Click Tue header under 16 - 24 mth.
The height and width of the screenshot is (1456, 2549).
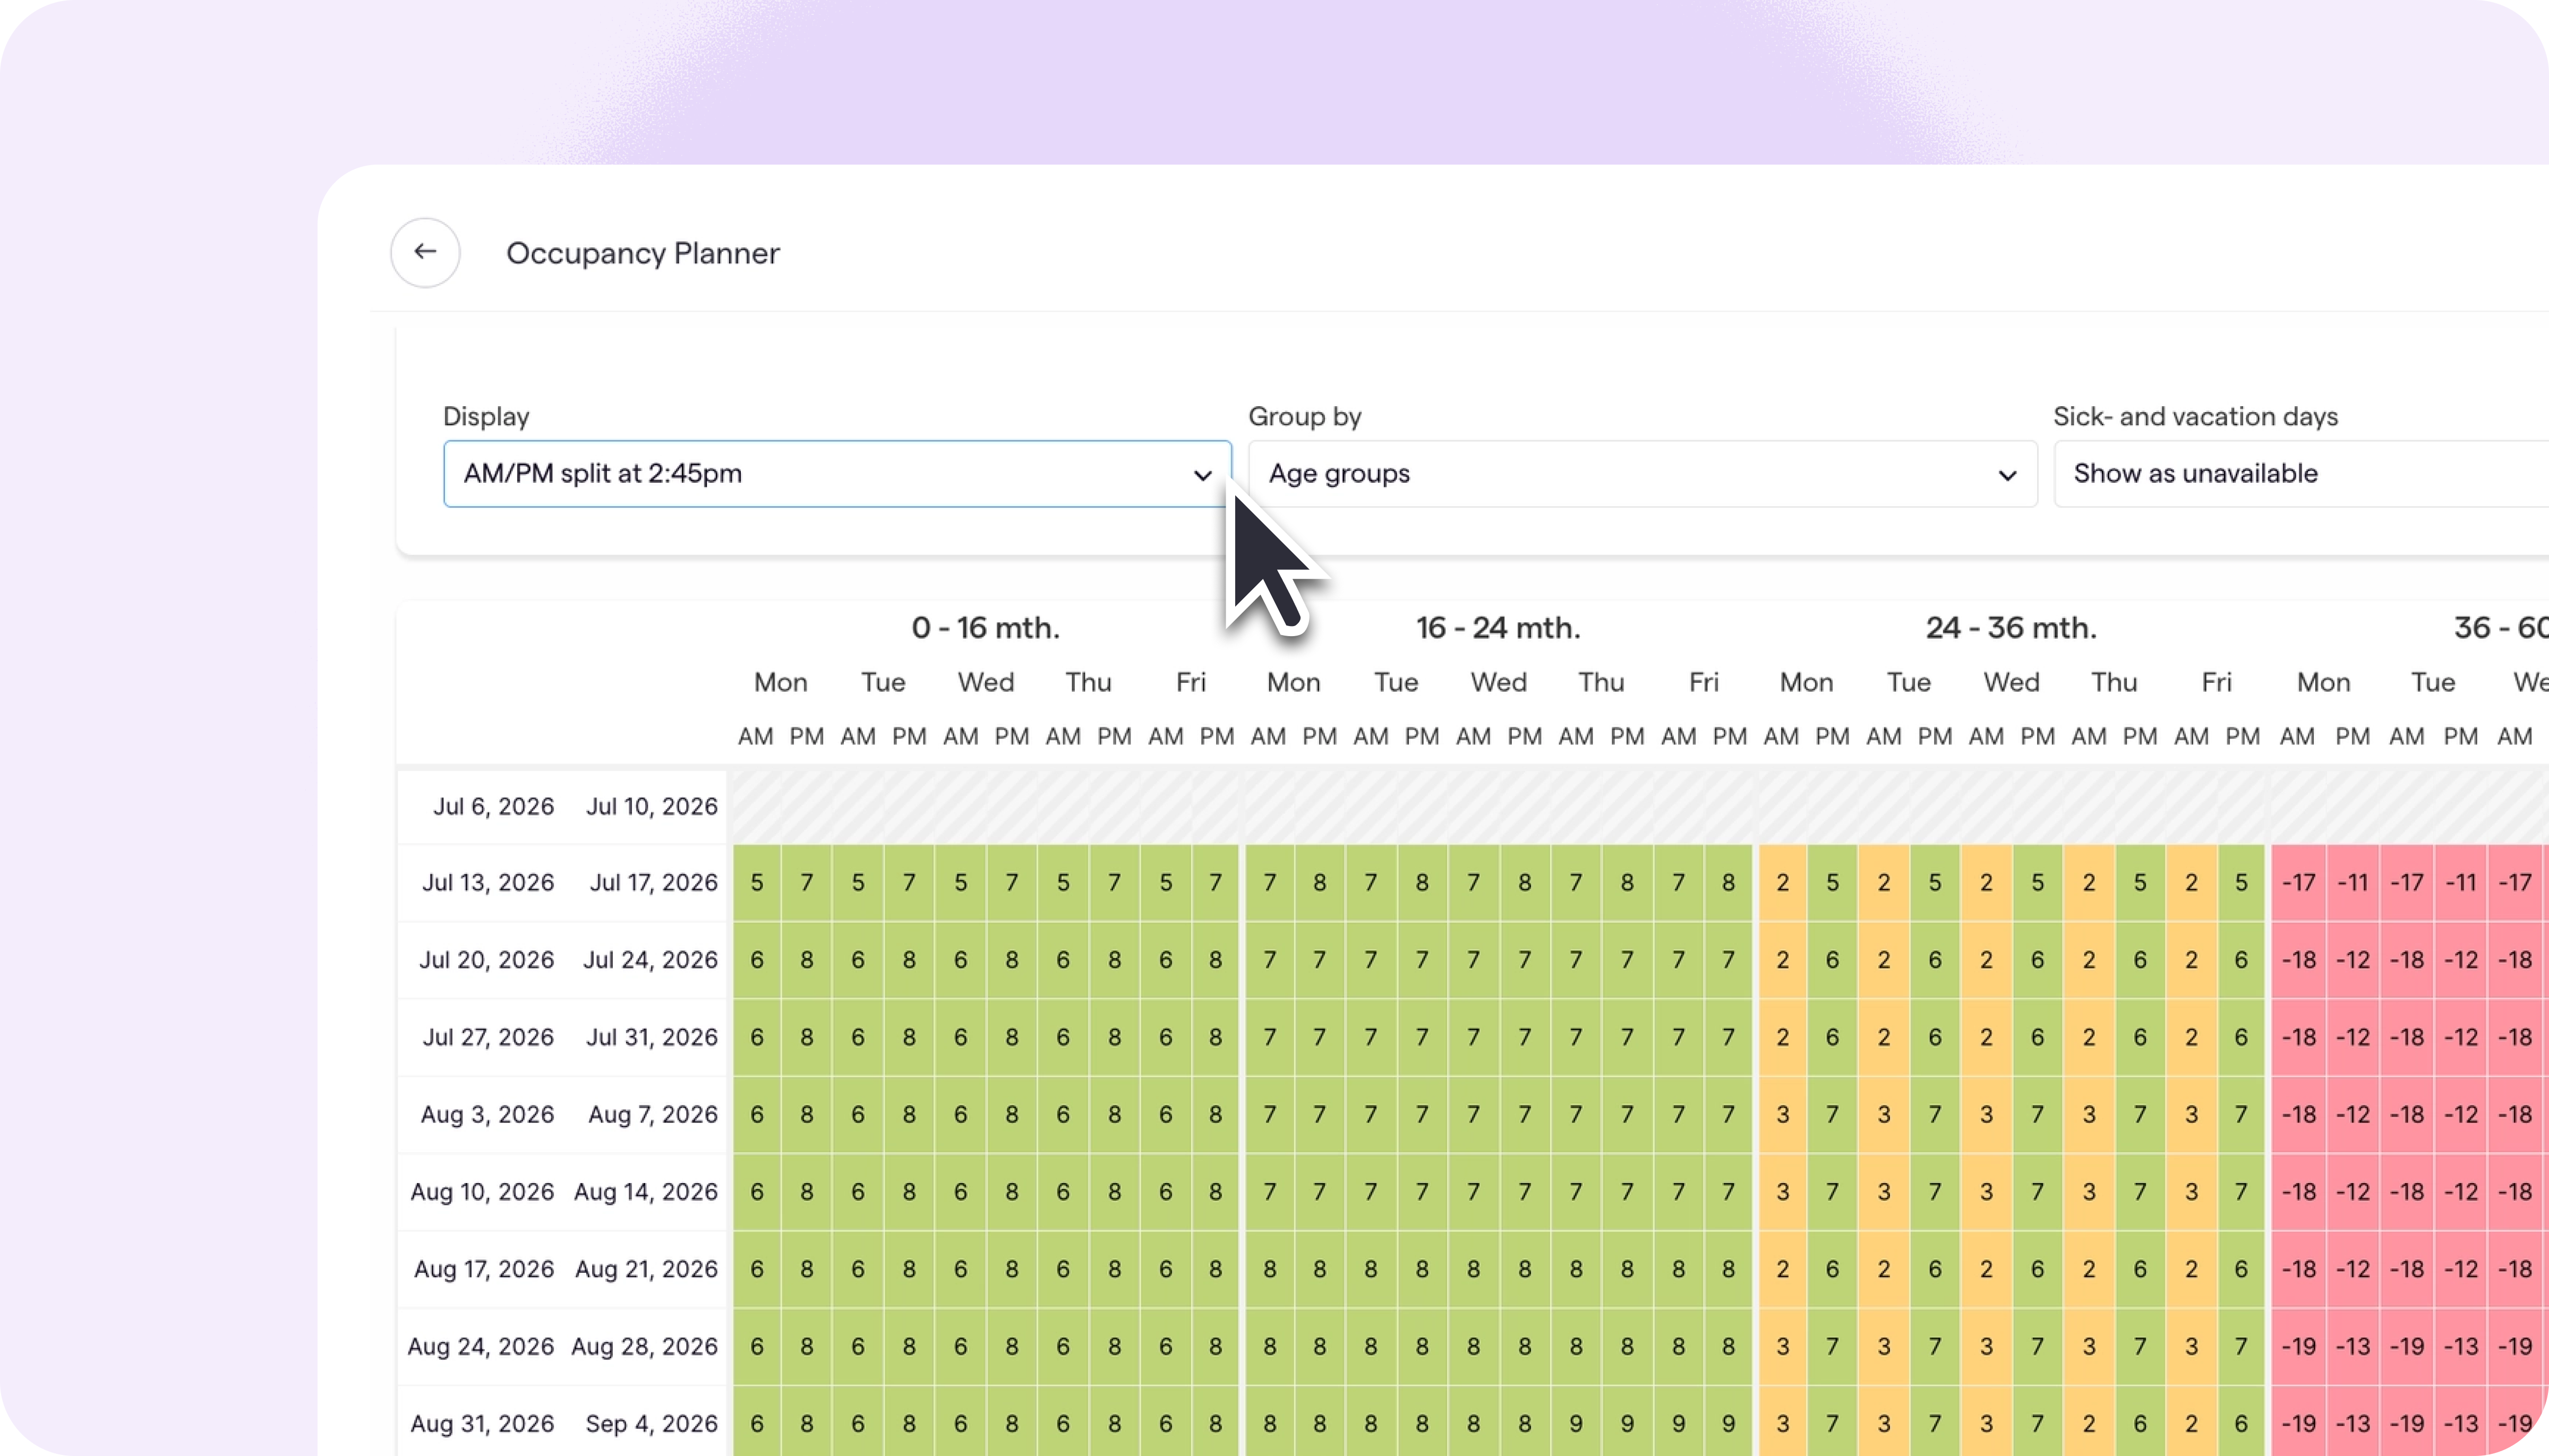[1396, 682]
